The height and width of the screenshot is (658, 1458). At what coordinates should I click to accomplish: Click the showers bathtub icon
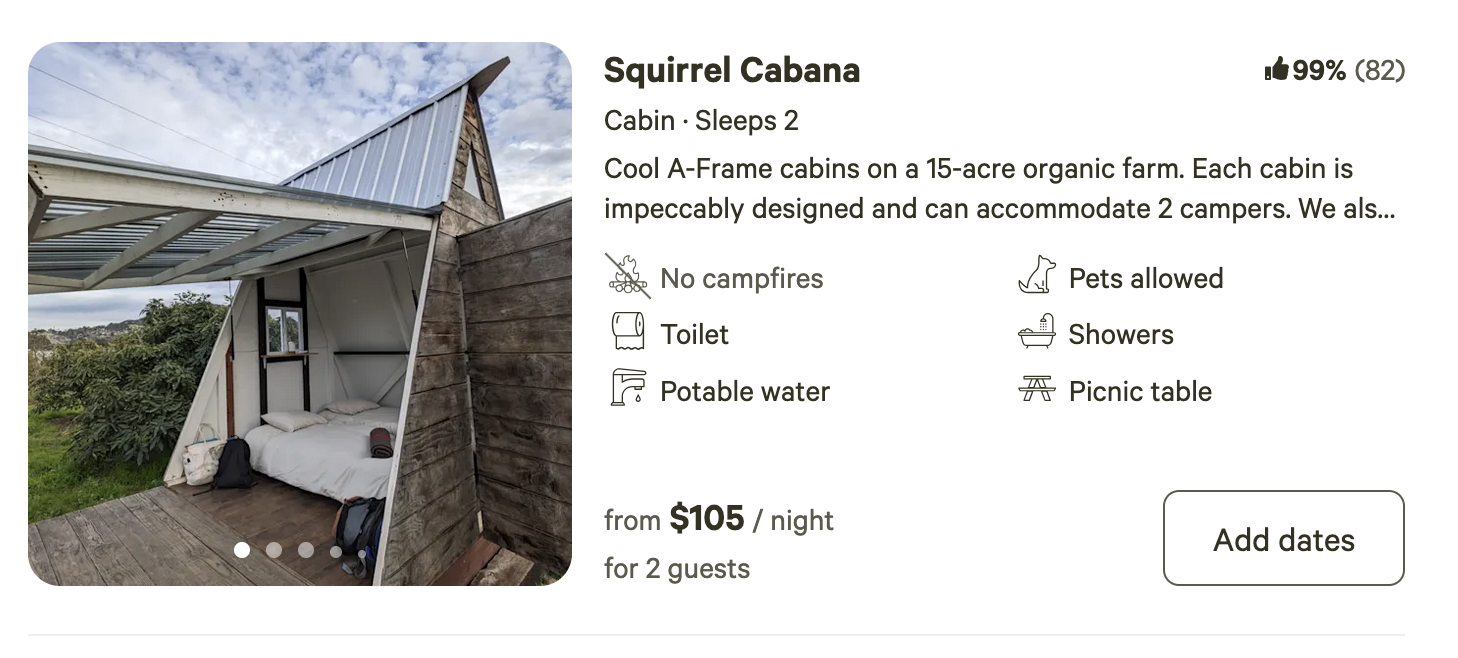[x=1037, y=333]
